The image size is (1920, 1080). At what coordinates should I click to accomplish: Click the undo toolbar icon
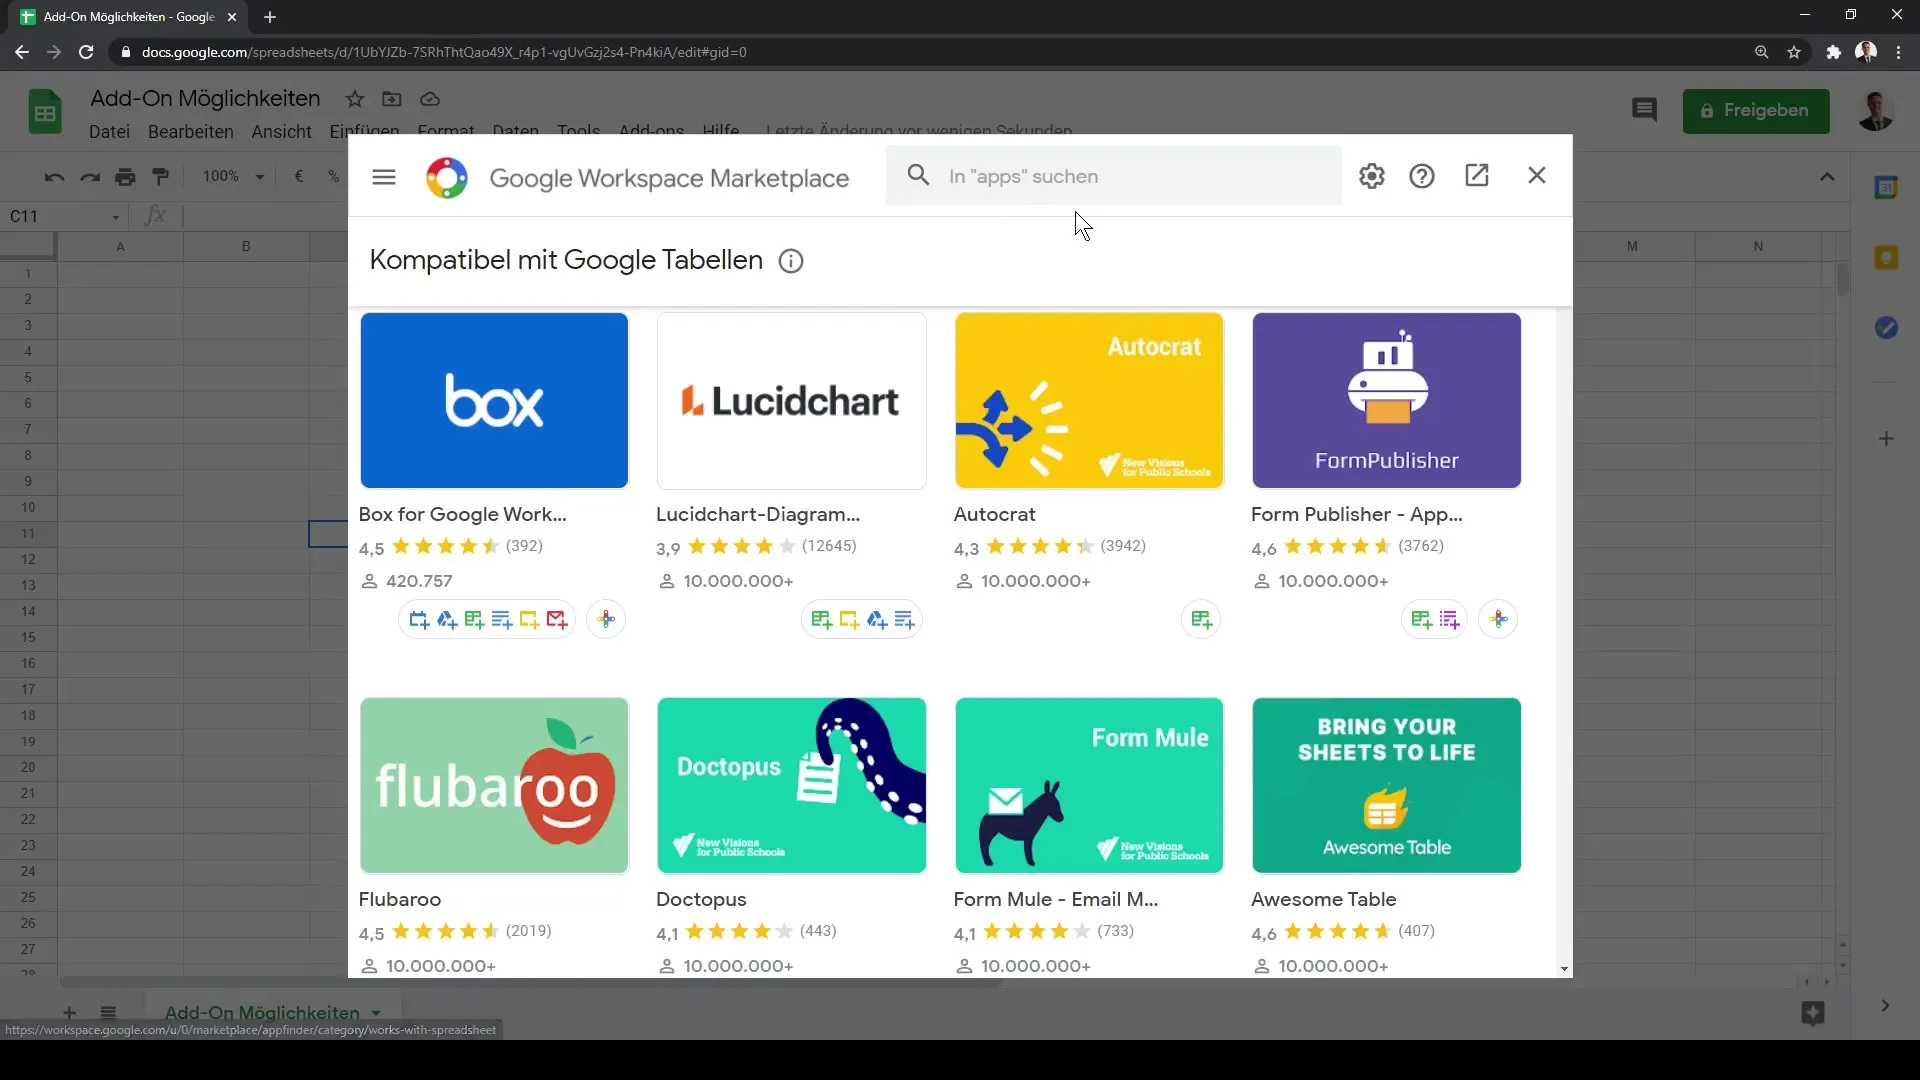tap(54, 177)
